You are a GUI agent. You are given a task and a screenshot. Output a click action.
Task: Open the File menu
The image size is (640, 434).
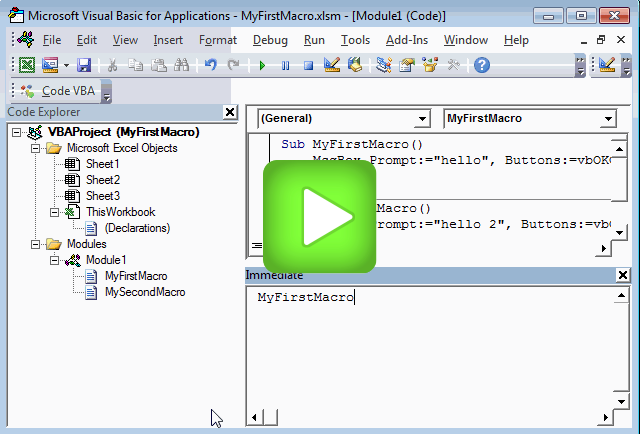click(x=52, y=40)
